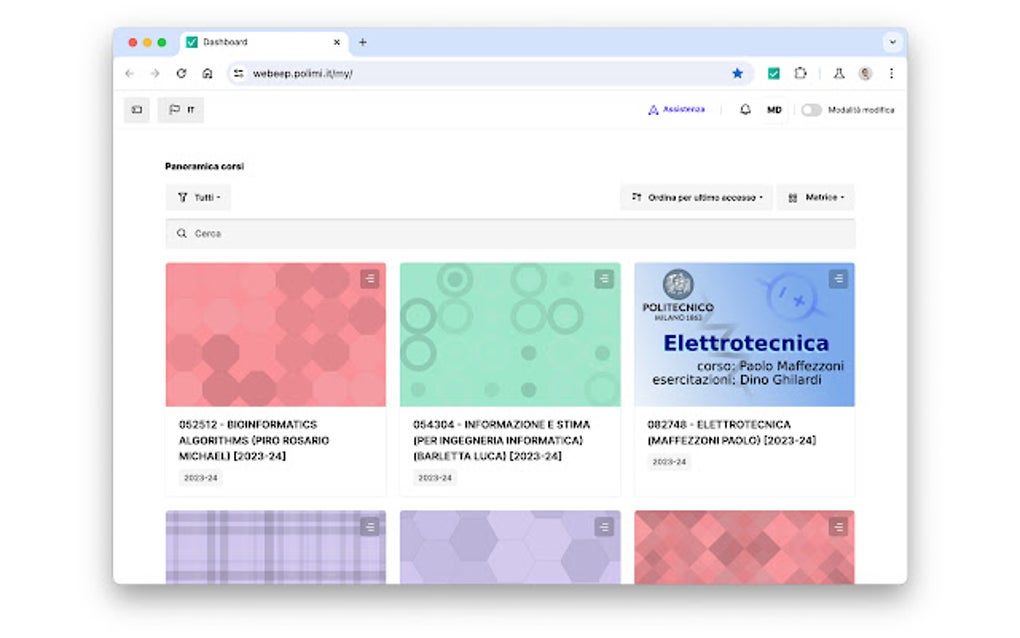Open the Elettrotecnica card menu
The height and width of the screenshot is (638, 1020).
(839, 279)
